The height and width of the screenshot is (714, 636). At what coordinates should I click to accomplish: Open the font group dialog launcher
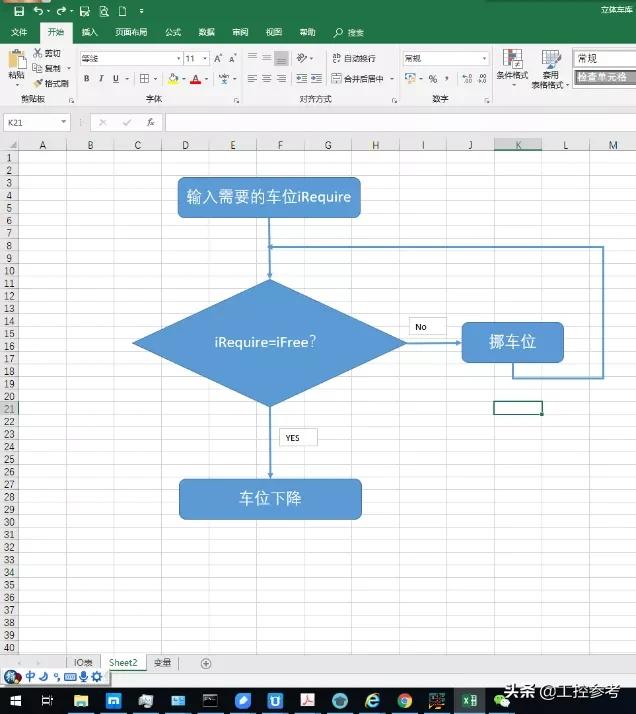[236, 100]
